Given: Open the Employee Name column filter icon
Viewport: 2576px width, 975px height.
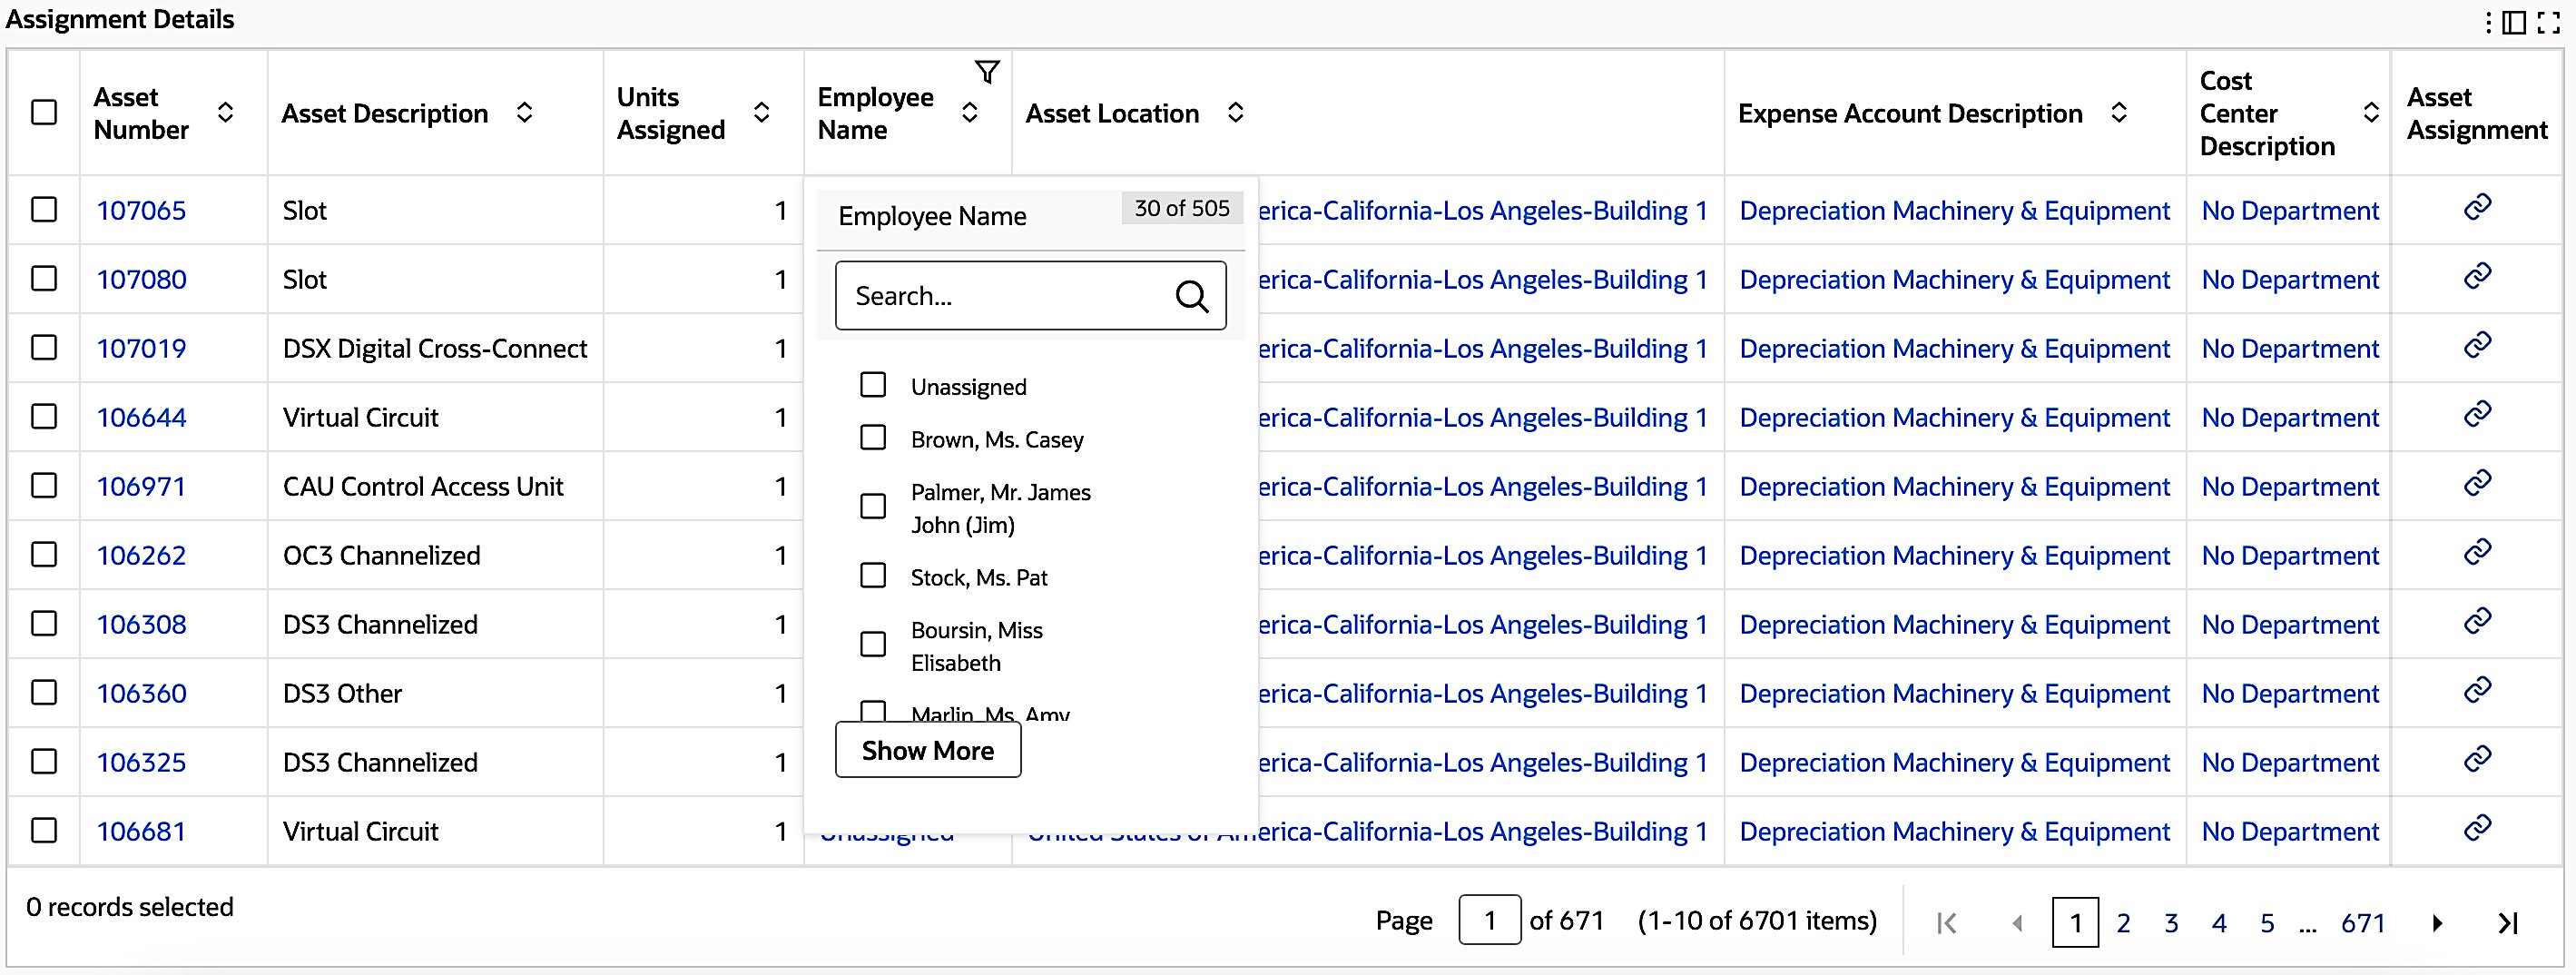Looking at the screenshot, I should [987, 72].
